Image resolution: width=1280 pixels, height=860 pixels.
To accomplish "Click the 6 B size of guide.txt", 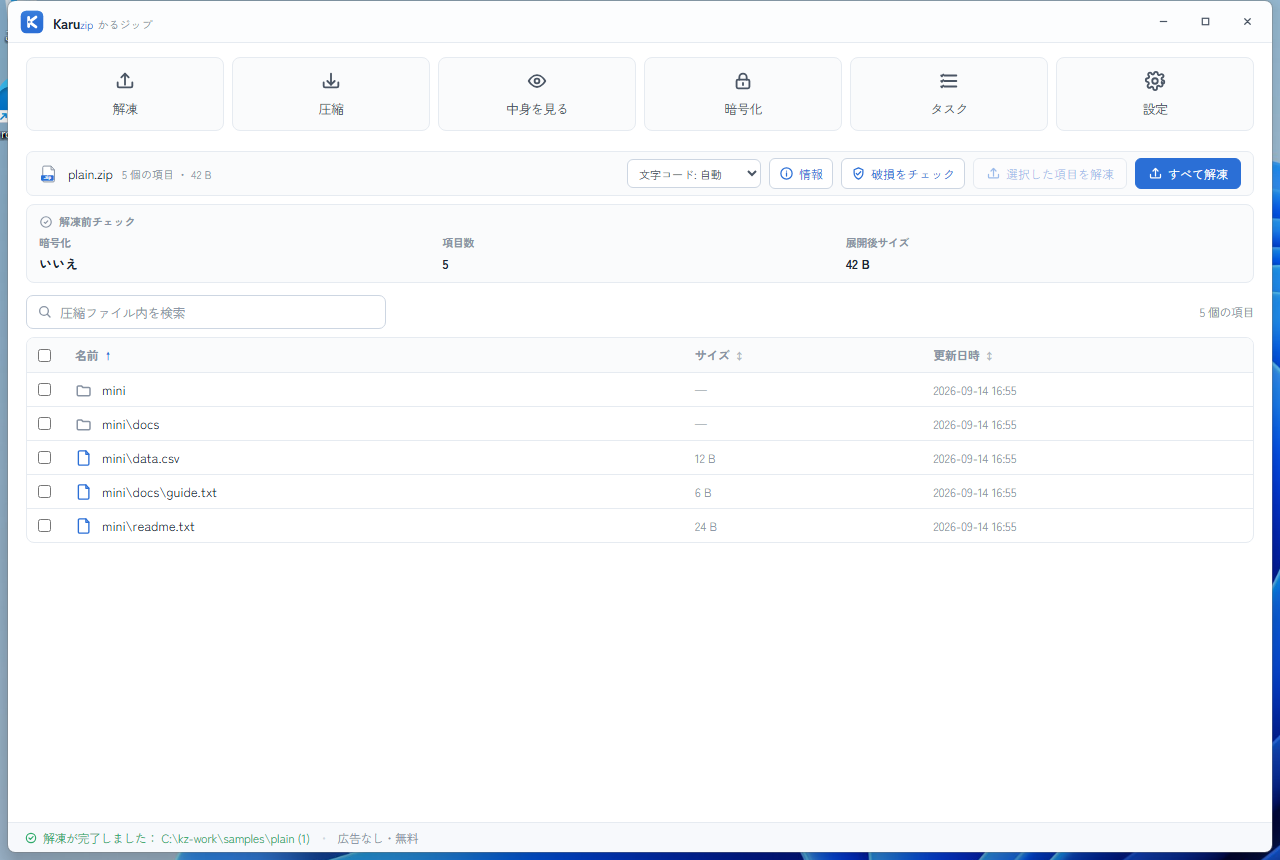I will (703, 493).
